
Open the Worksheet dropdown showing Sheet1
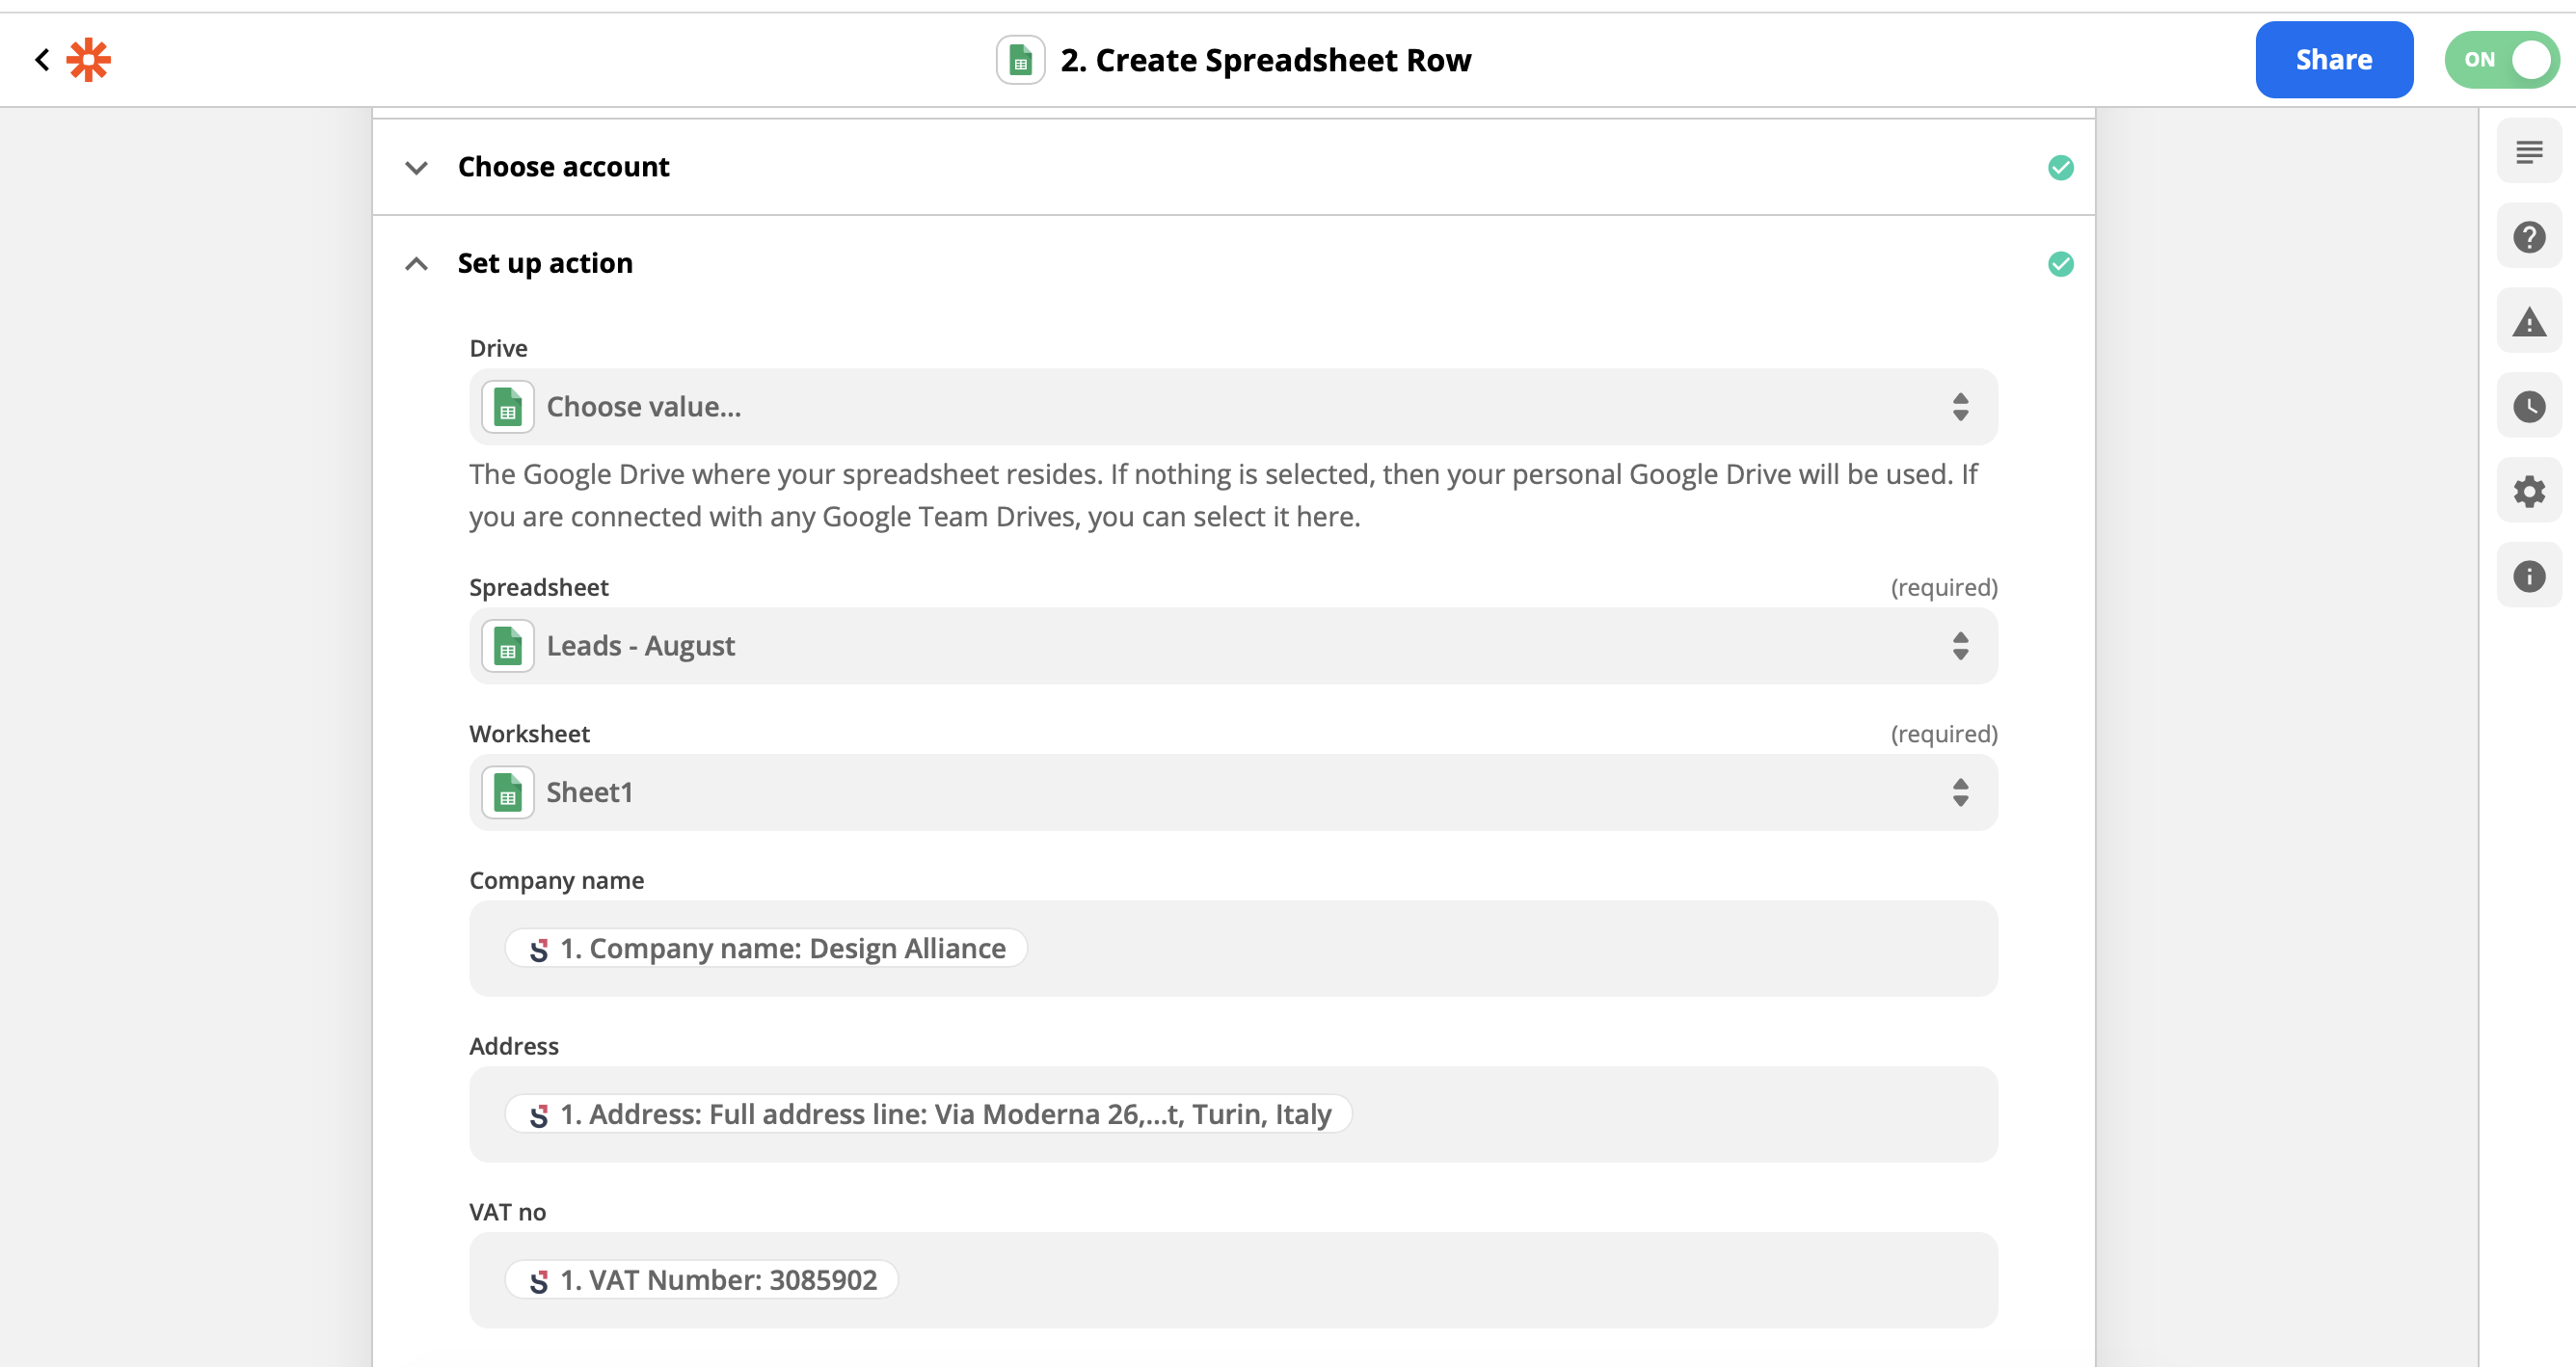[1233, 793]
